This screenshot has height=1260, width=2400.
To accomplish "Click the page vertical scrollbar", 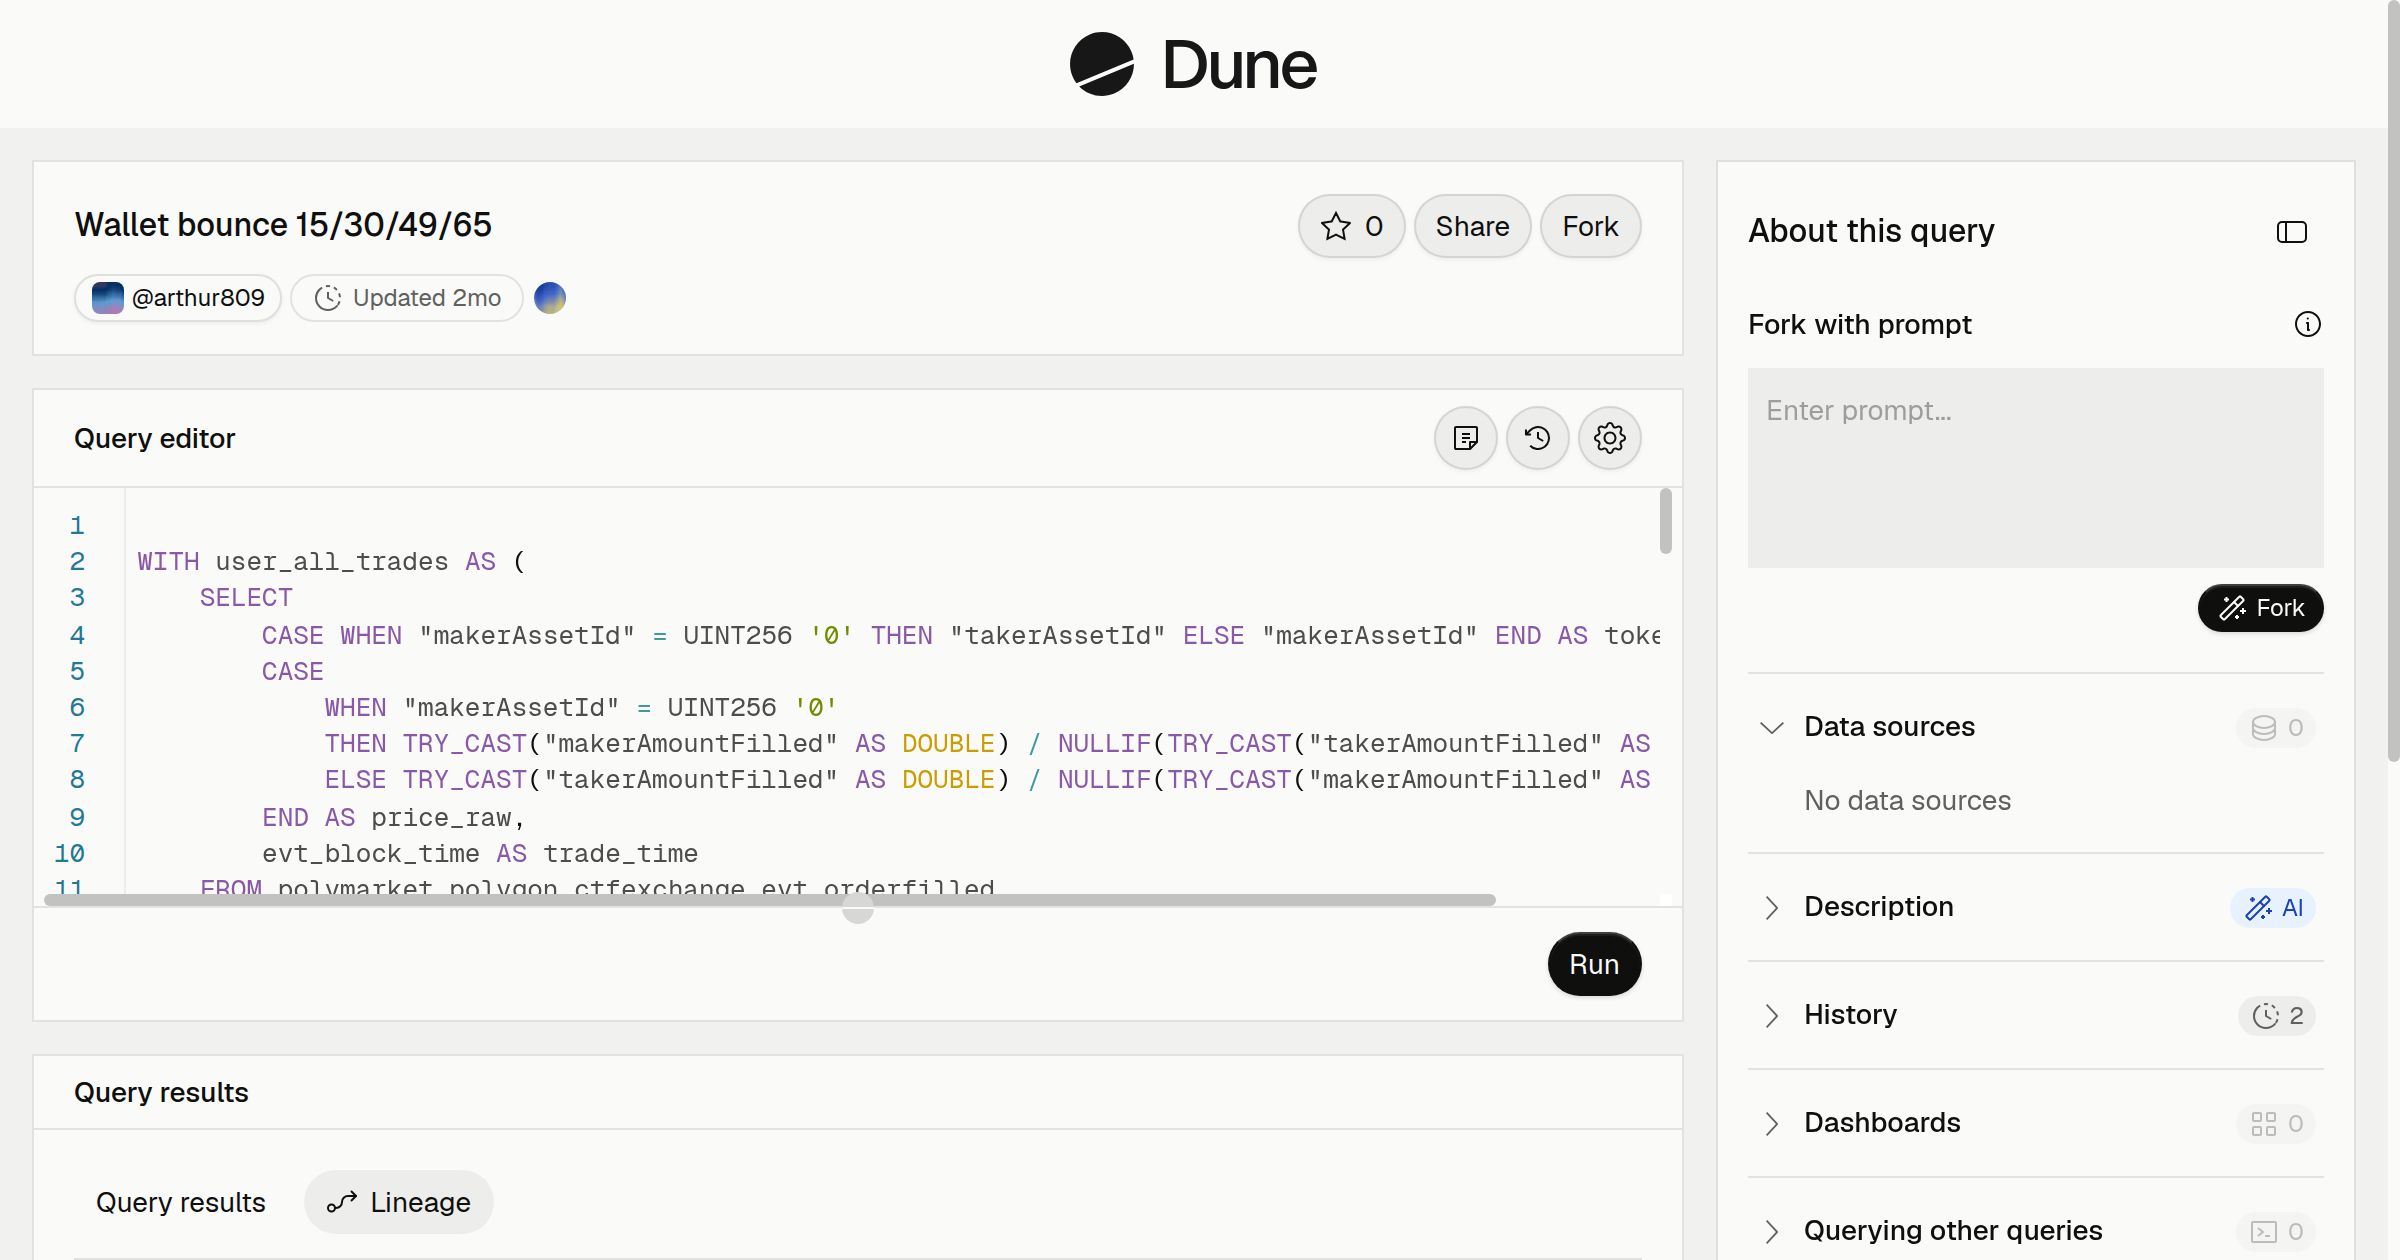I will pos(2393,380).
